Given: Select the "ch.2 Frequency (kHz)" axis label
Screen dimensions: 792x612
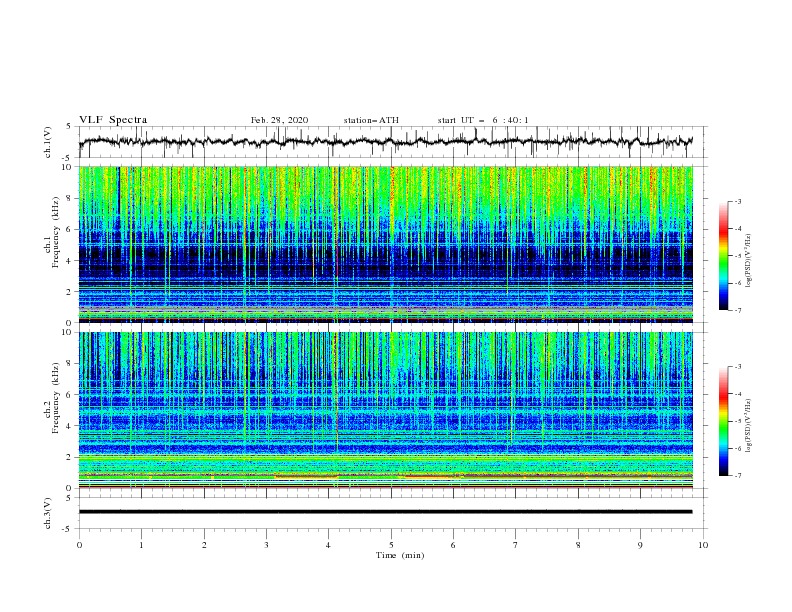Looking at the screenshot, I should pos(52,398).
